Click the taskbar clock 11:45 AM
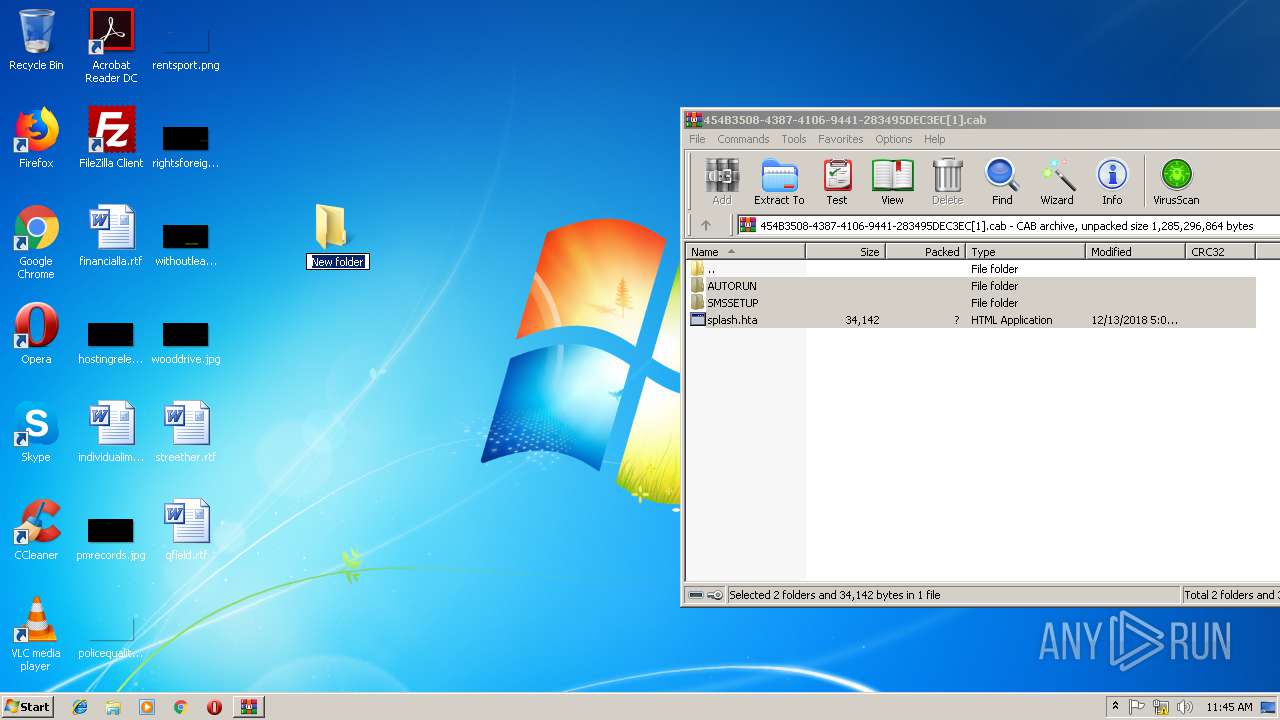 pyautogui.click(x=1229, y=707)
